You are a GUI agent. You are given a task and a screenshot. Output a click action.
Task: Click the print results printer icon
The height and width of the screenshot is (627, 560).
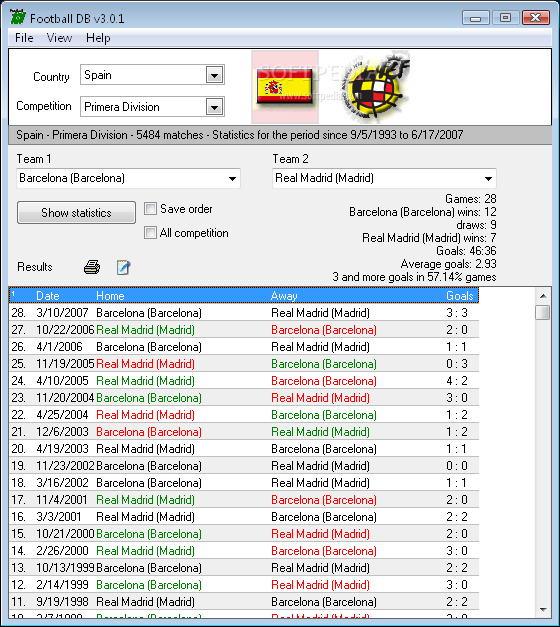(92, 267)
